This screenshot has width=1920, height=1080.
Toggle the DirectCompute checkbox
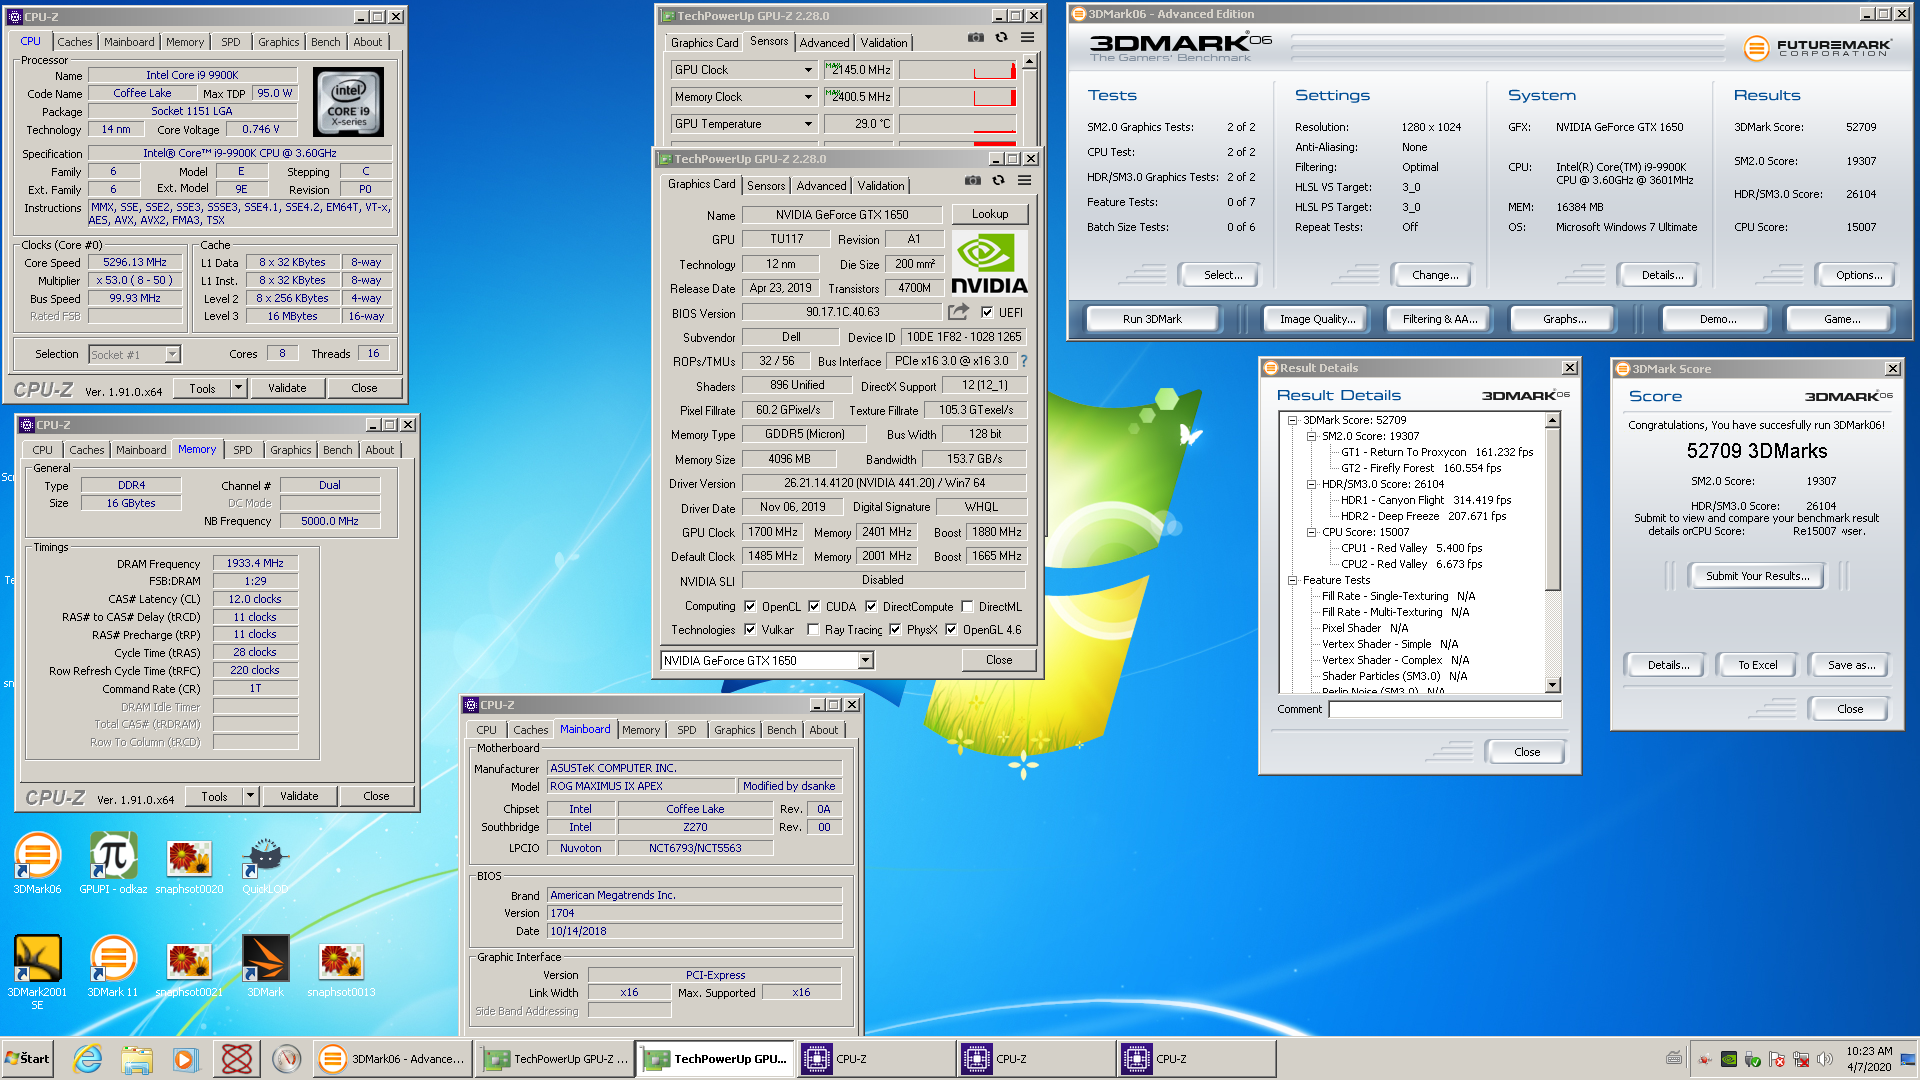point(871,606)
